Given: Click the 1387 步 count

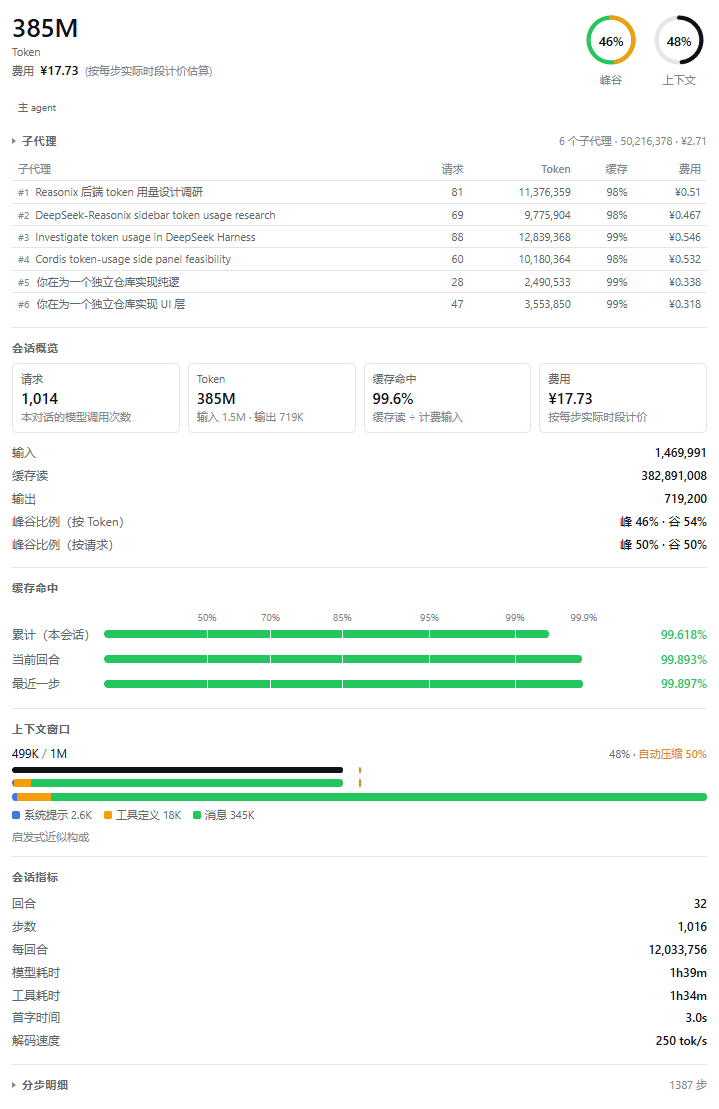Looking at the screenshot, I should click(x=688, y=1085).
